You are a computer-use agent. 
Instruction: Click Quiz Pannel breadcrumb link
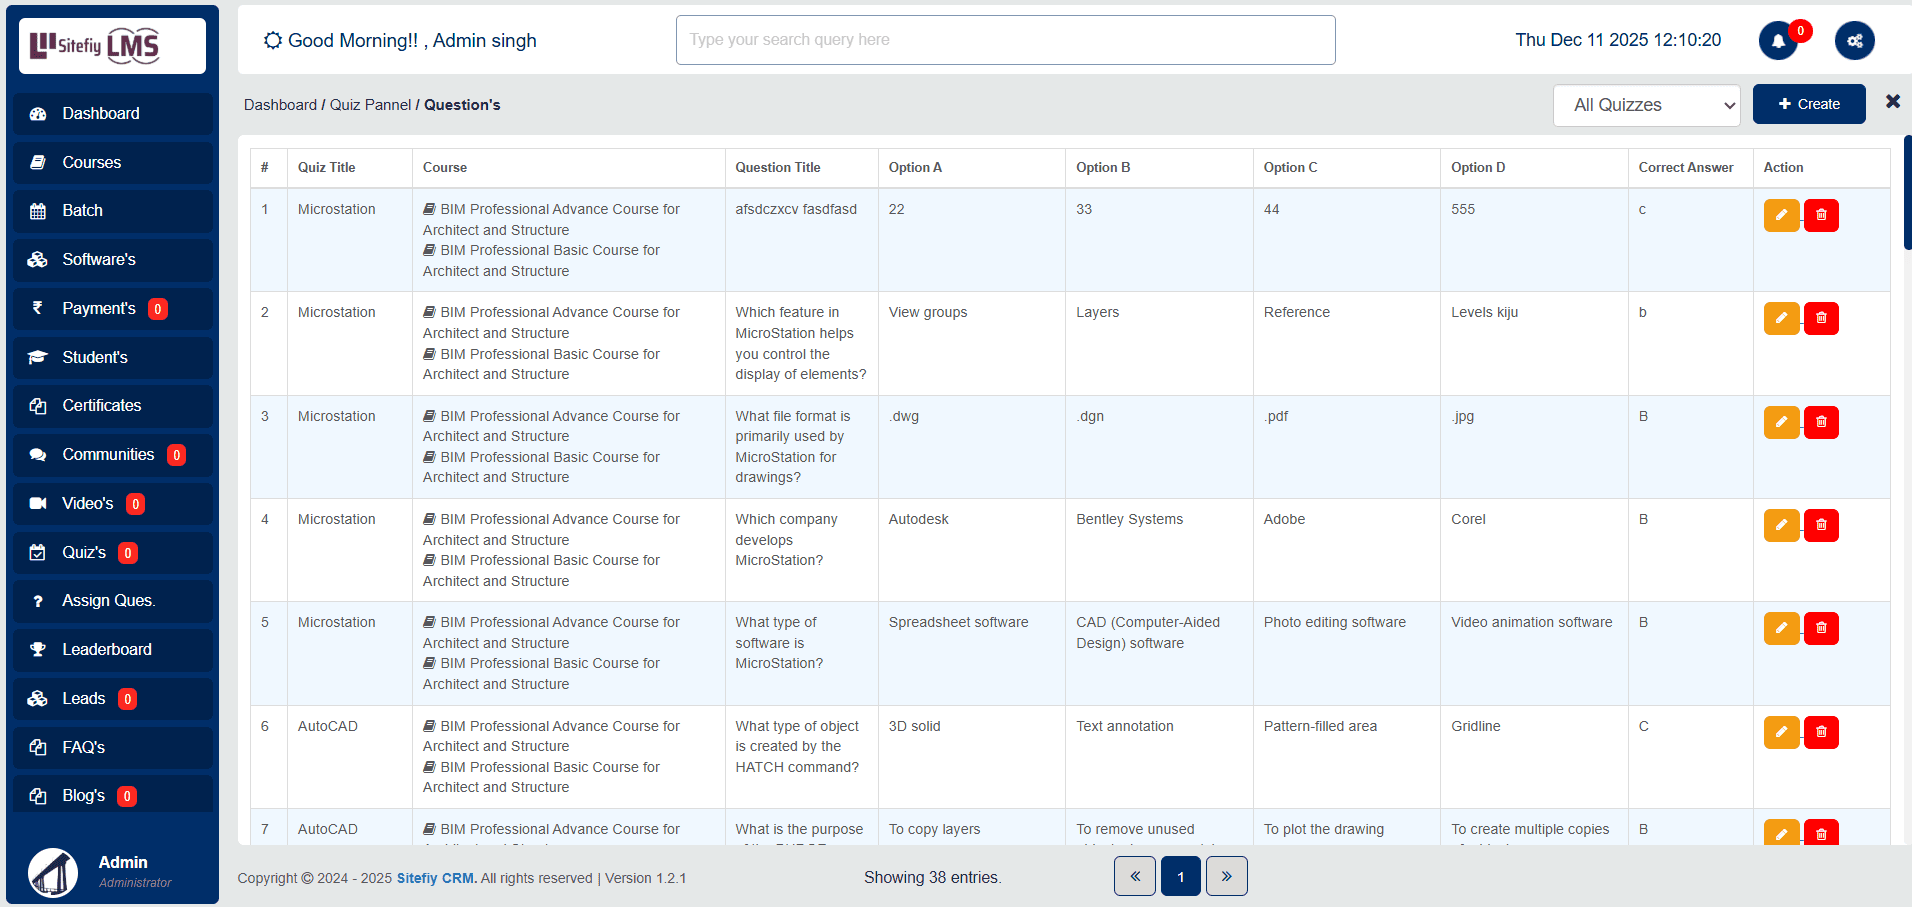370,105
